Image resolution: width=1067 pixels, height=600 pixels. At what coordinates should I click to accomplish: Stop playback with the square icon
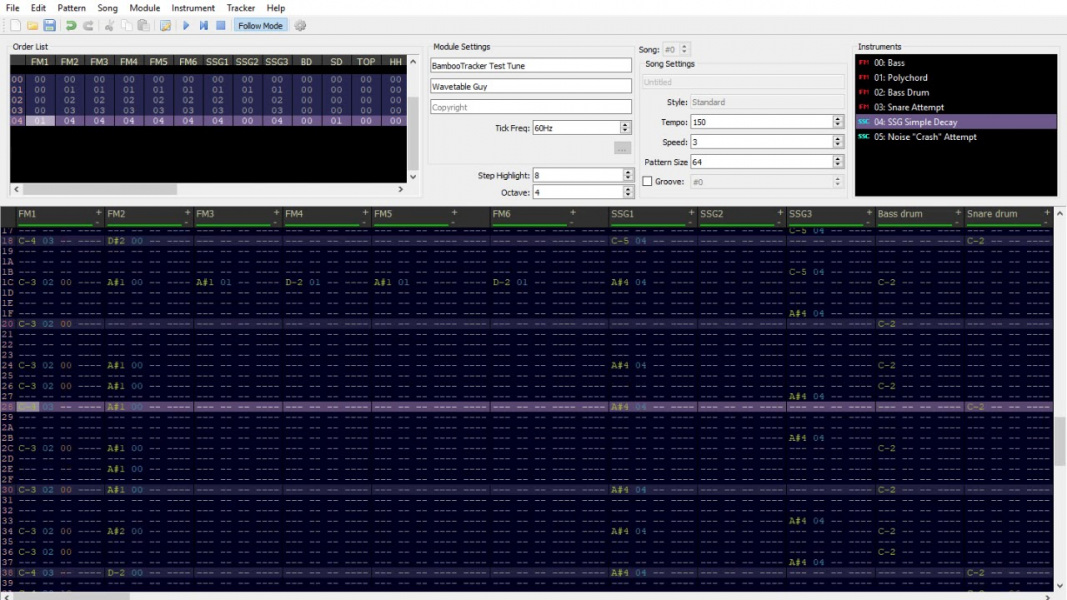[220, 26]
